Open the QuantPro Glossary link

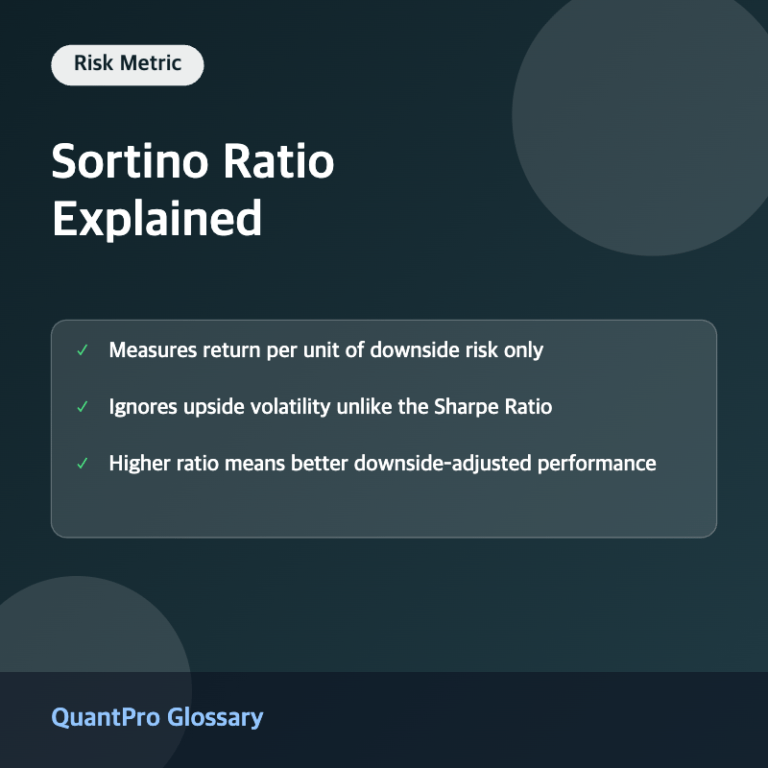click(157, 718)
